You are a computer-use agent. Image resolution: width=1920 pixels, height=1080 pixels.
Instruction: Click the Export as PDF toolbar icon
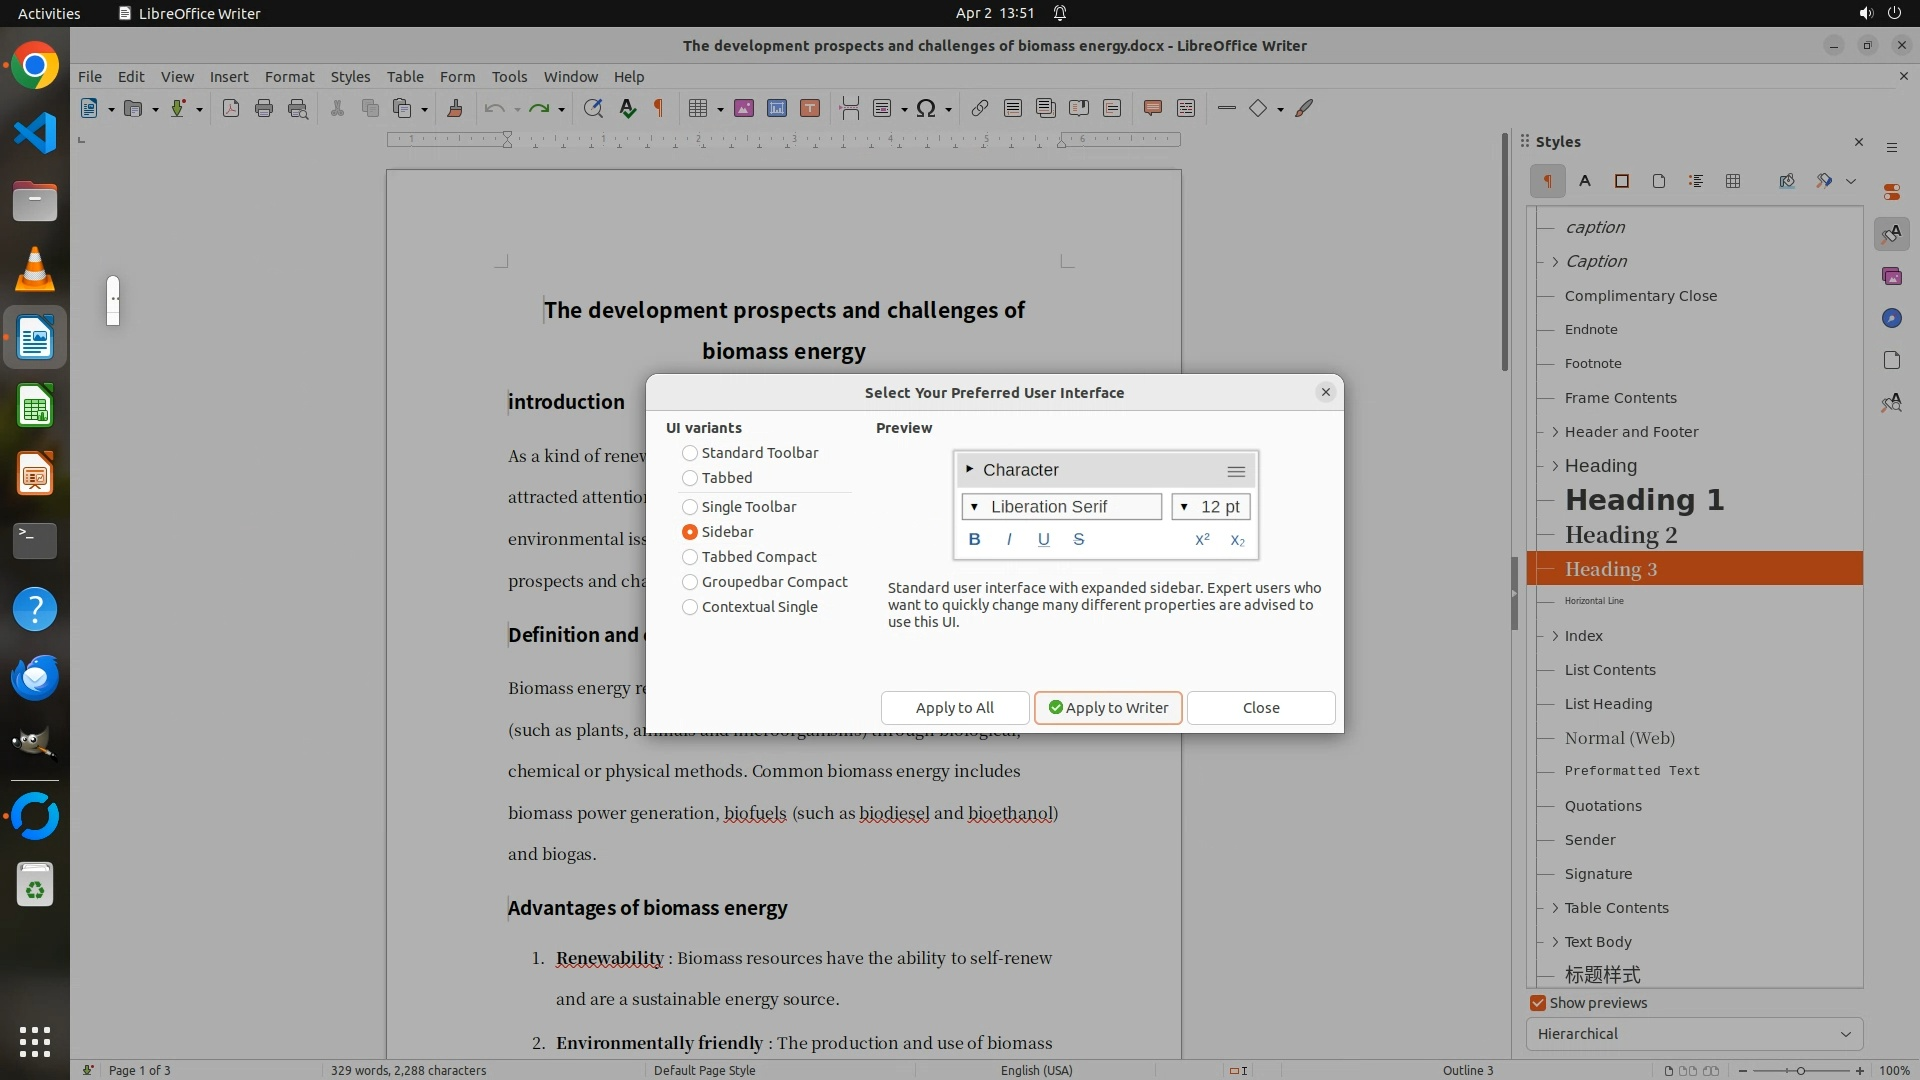(x=231, y=109)
